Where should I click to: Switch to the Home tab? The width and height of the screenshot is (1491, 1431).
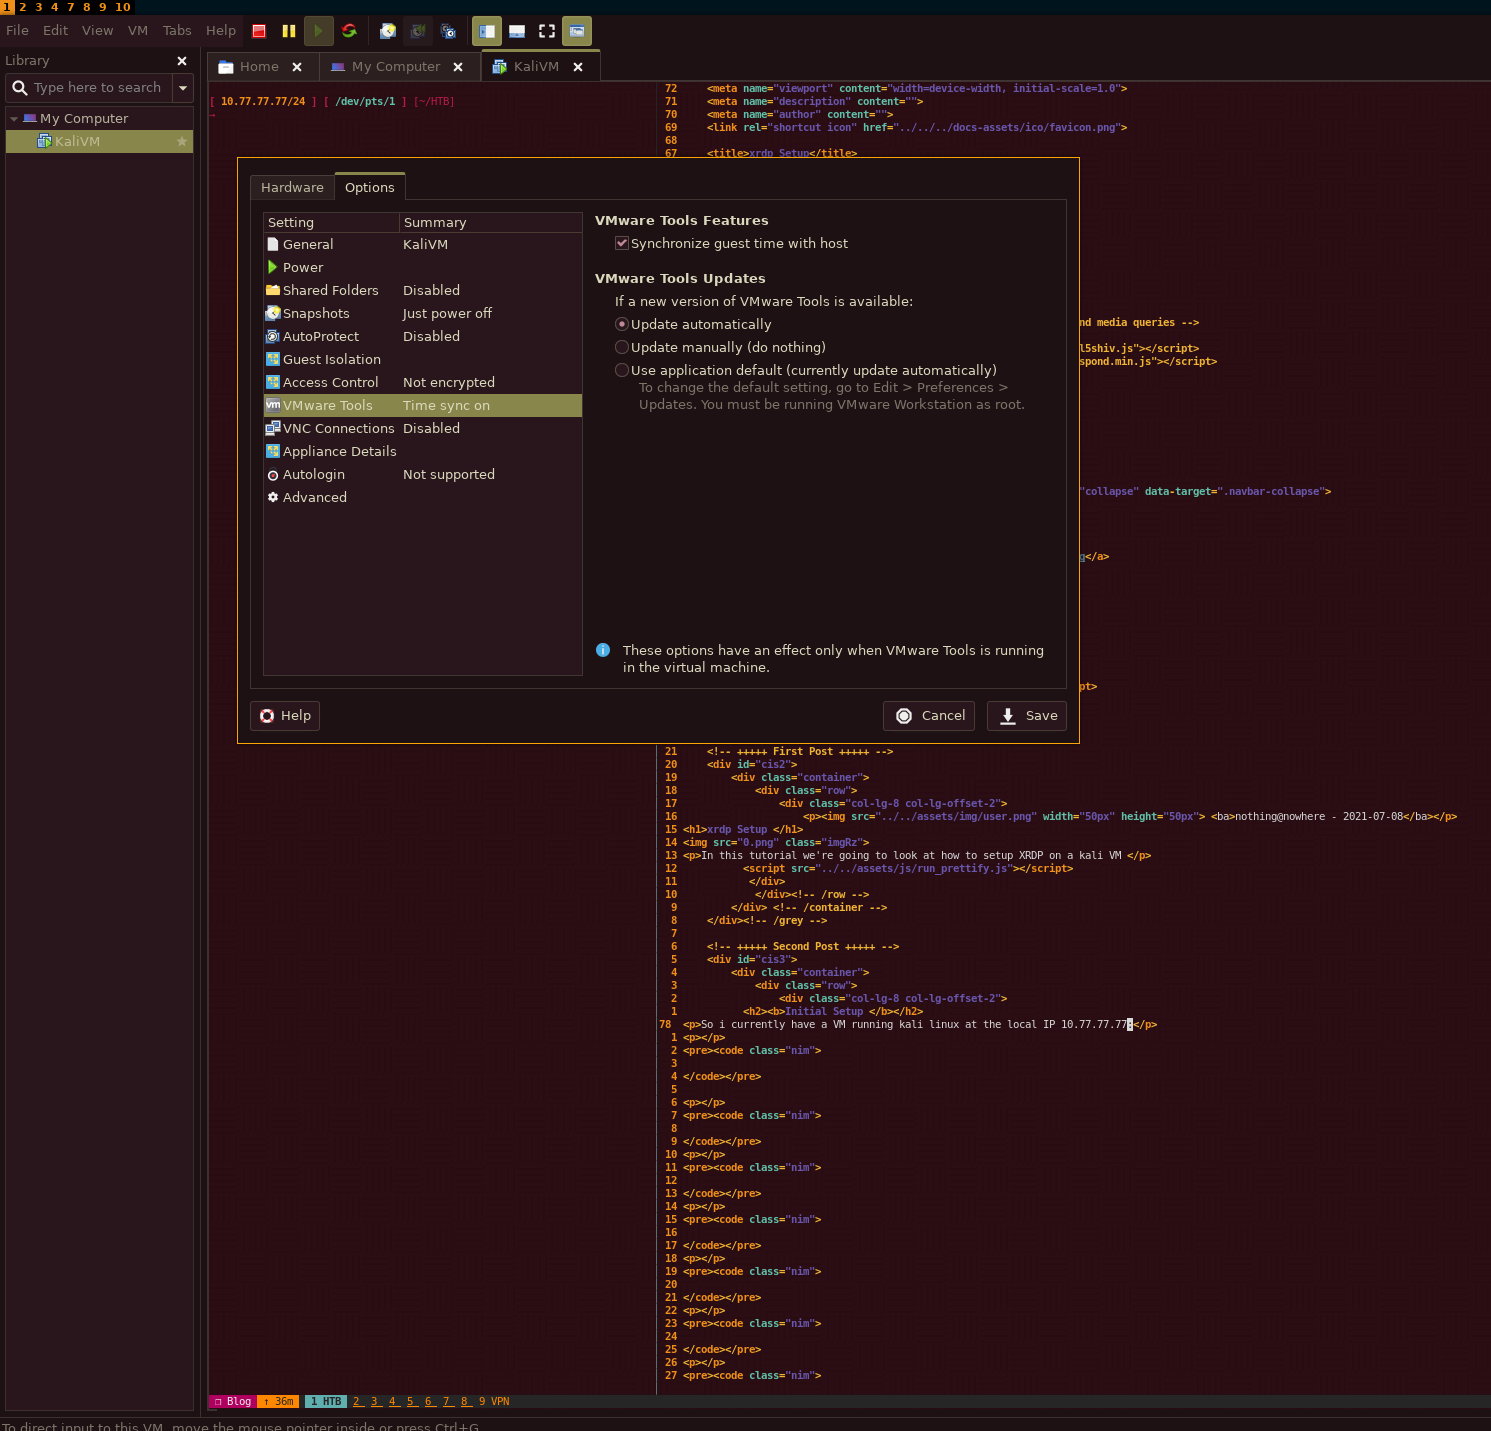259,67
